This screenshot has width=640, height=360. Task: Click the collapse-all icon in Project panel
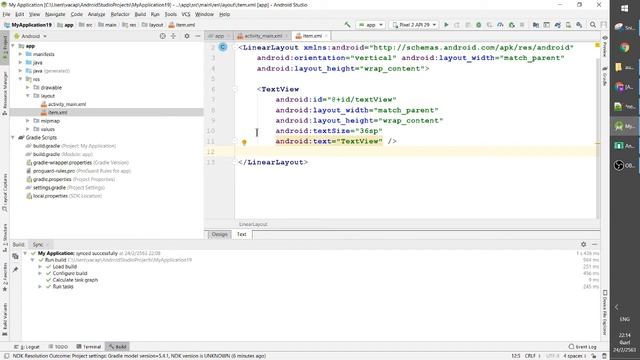click(173, 36)
